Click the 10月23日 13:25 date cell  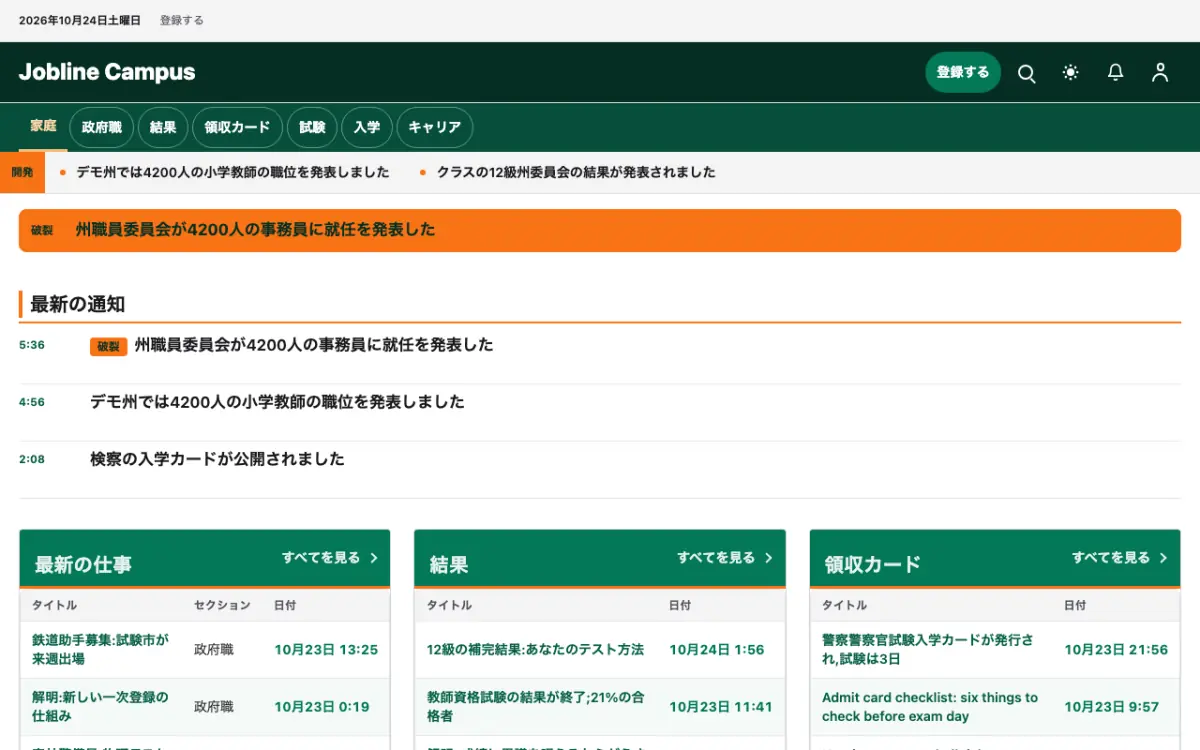[326, 650]
